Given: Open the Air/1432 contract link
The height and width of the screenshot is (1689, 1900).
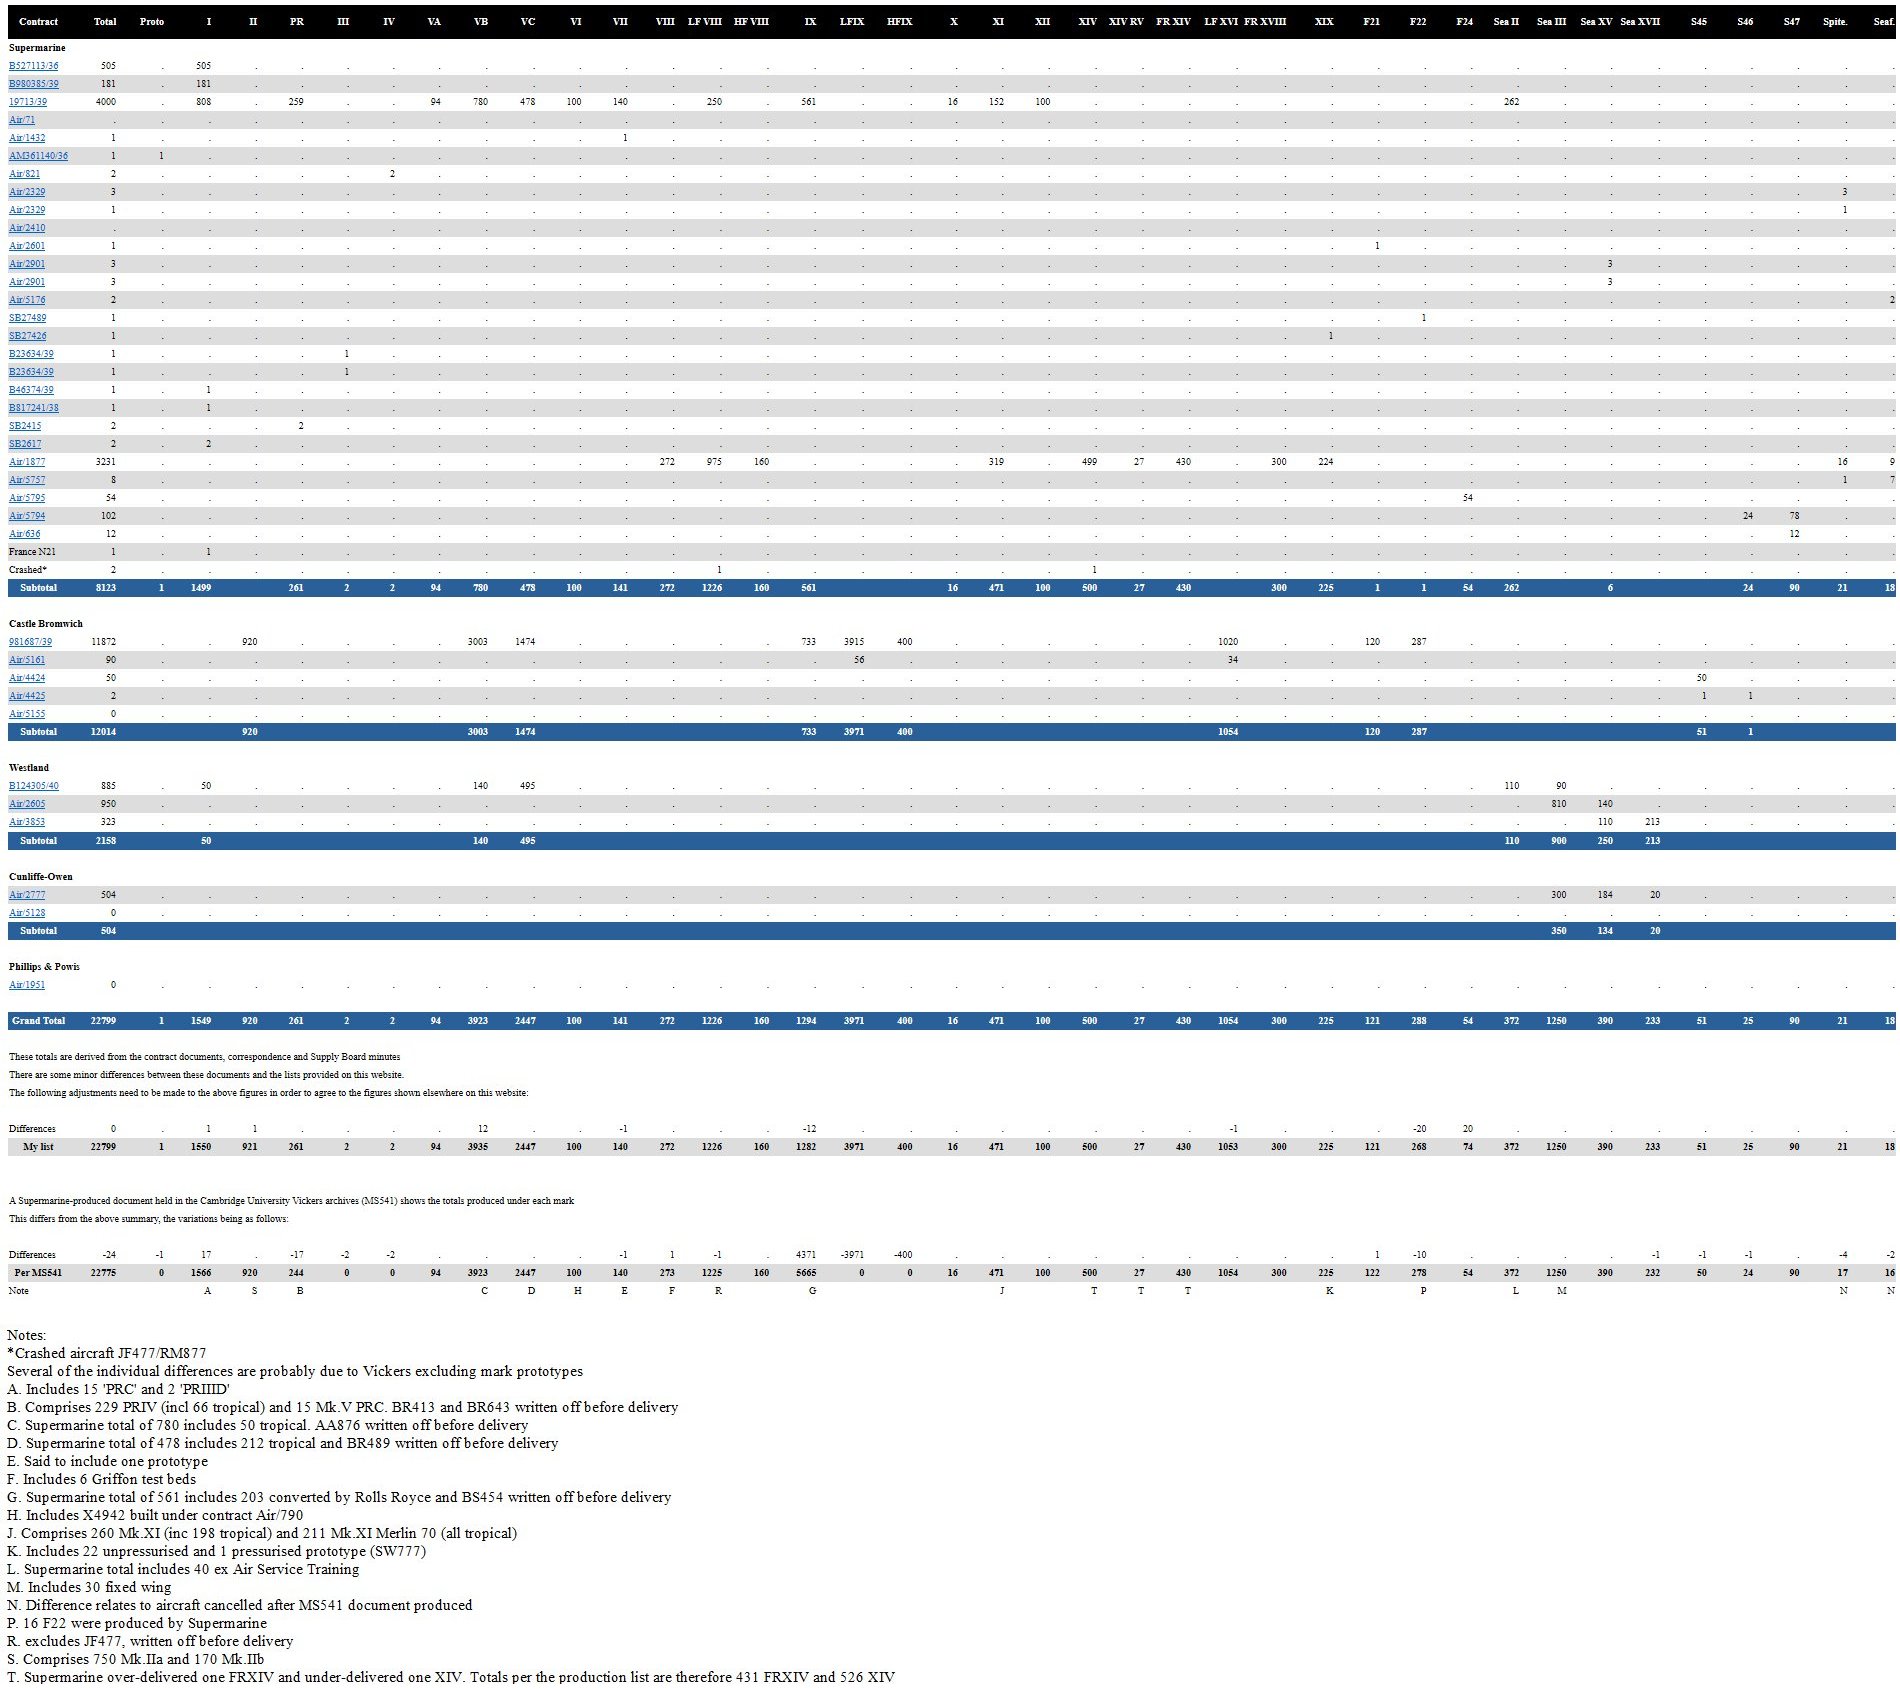Looking at the screenshot, I should point(26,138).
